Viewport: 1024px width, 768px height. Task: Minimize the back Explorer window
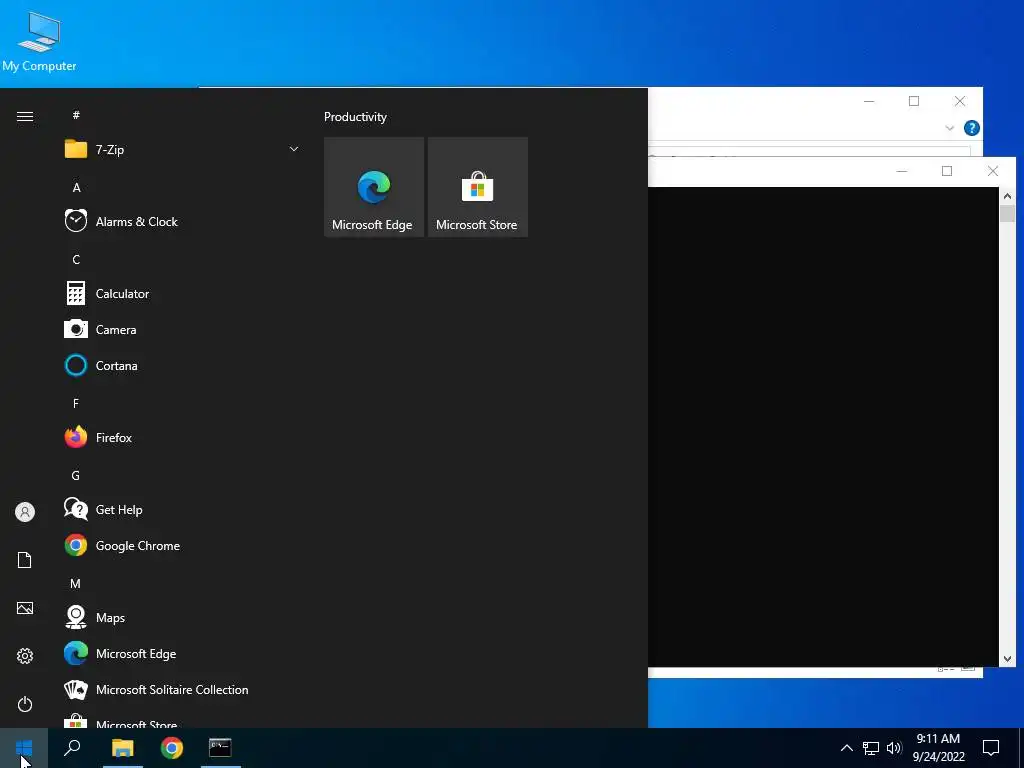[869, 102]
